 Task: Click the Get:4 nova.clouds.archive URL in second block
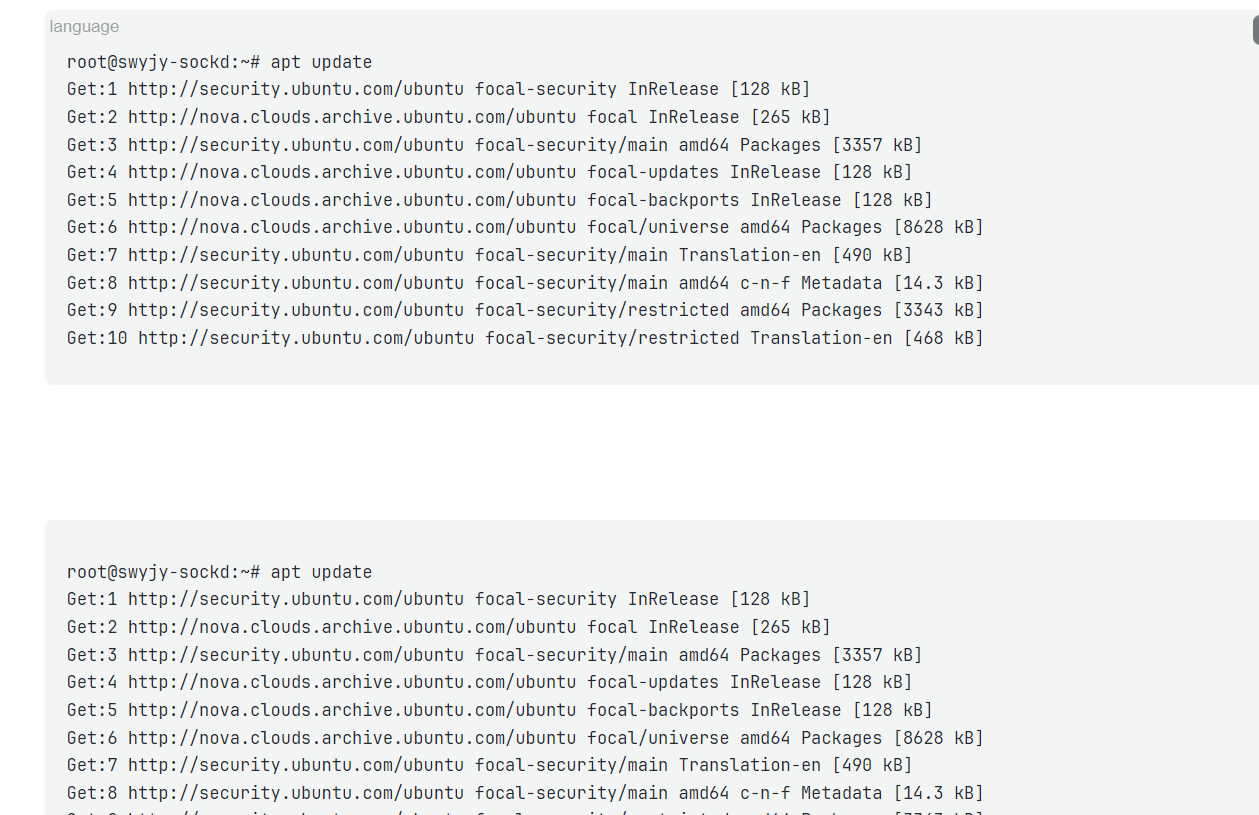(352, 682)
